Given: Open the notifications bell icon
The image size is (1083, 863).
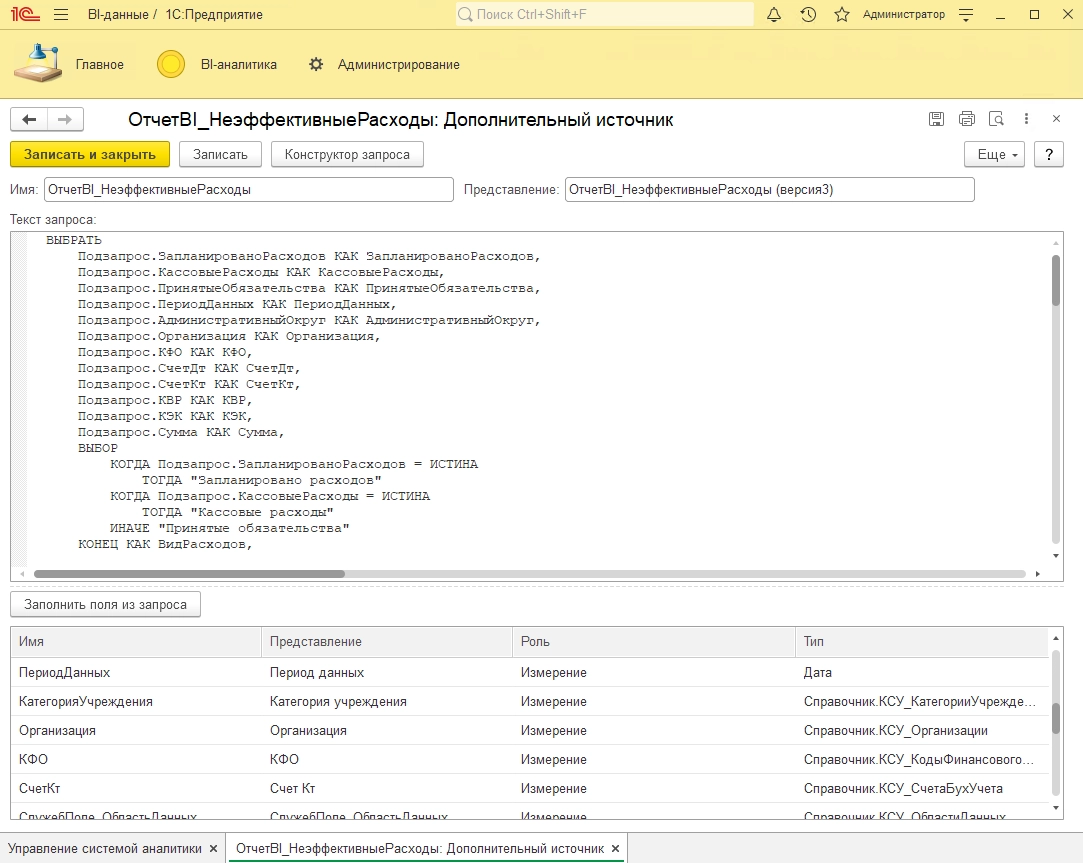Looking at the screenshot, I should point(774,15).
